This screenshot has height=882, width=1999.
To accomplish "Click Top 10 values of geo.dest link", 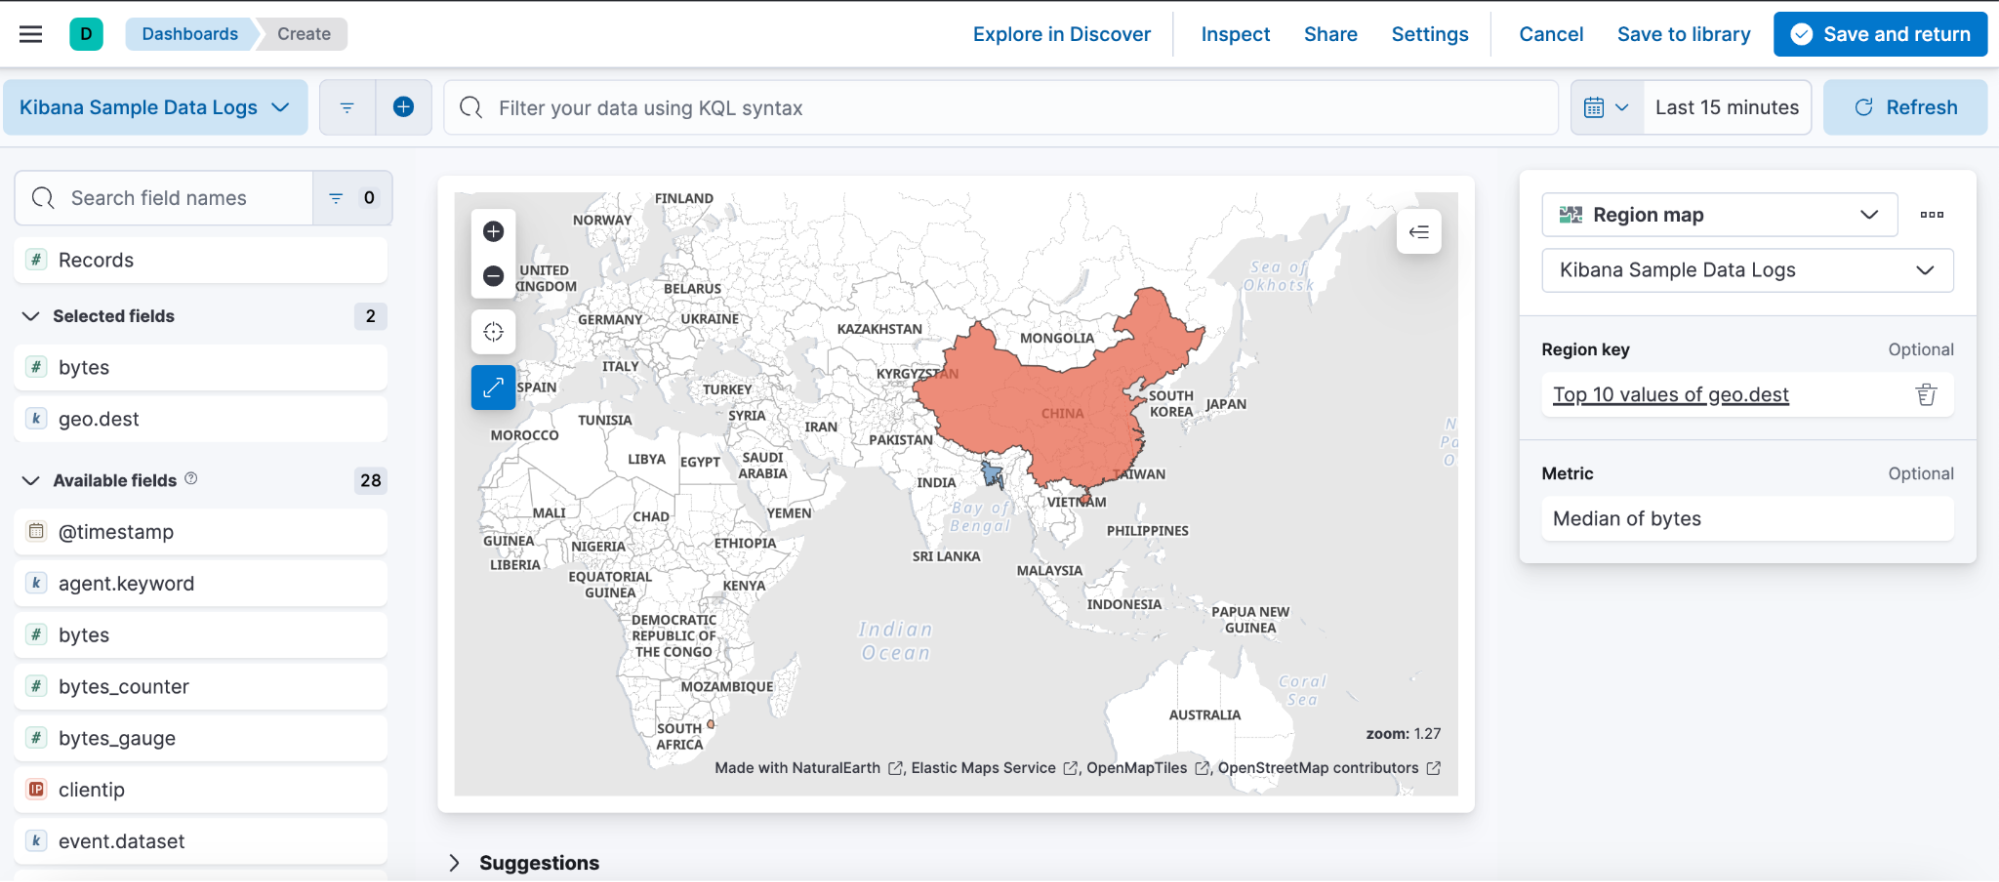I will [1670, 395].
